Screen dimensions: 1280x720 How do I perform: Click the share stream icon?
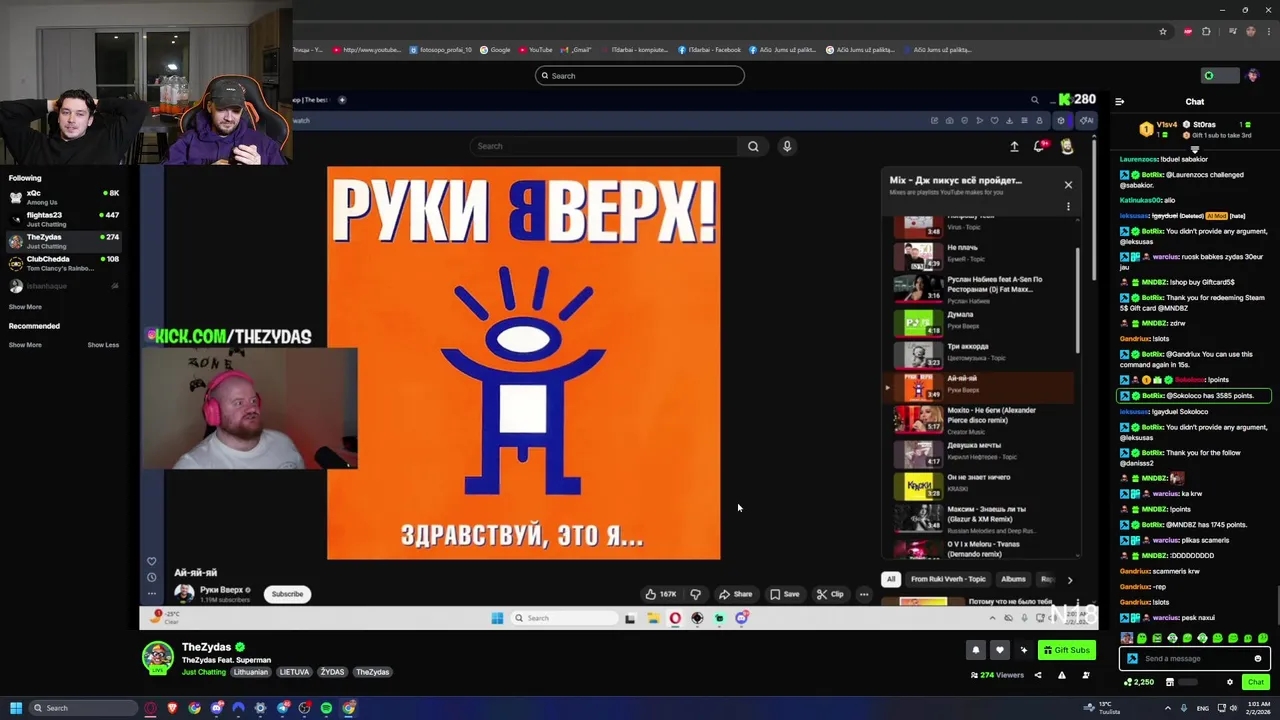[1037, 675]
